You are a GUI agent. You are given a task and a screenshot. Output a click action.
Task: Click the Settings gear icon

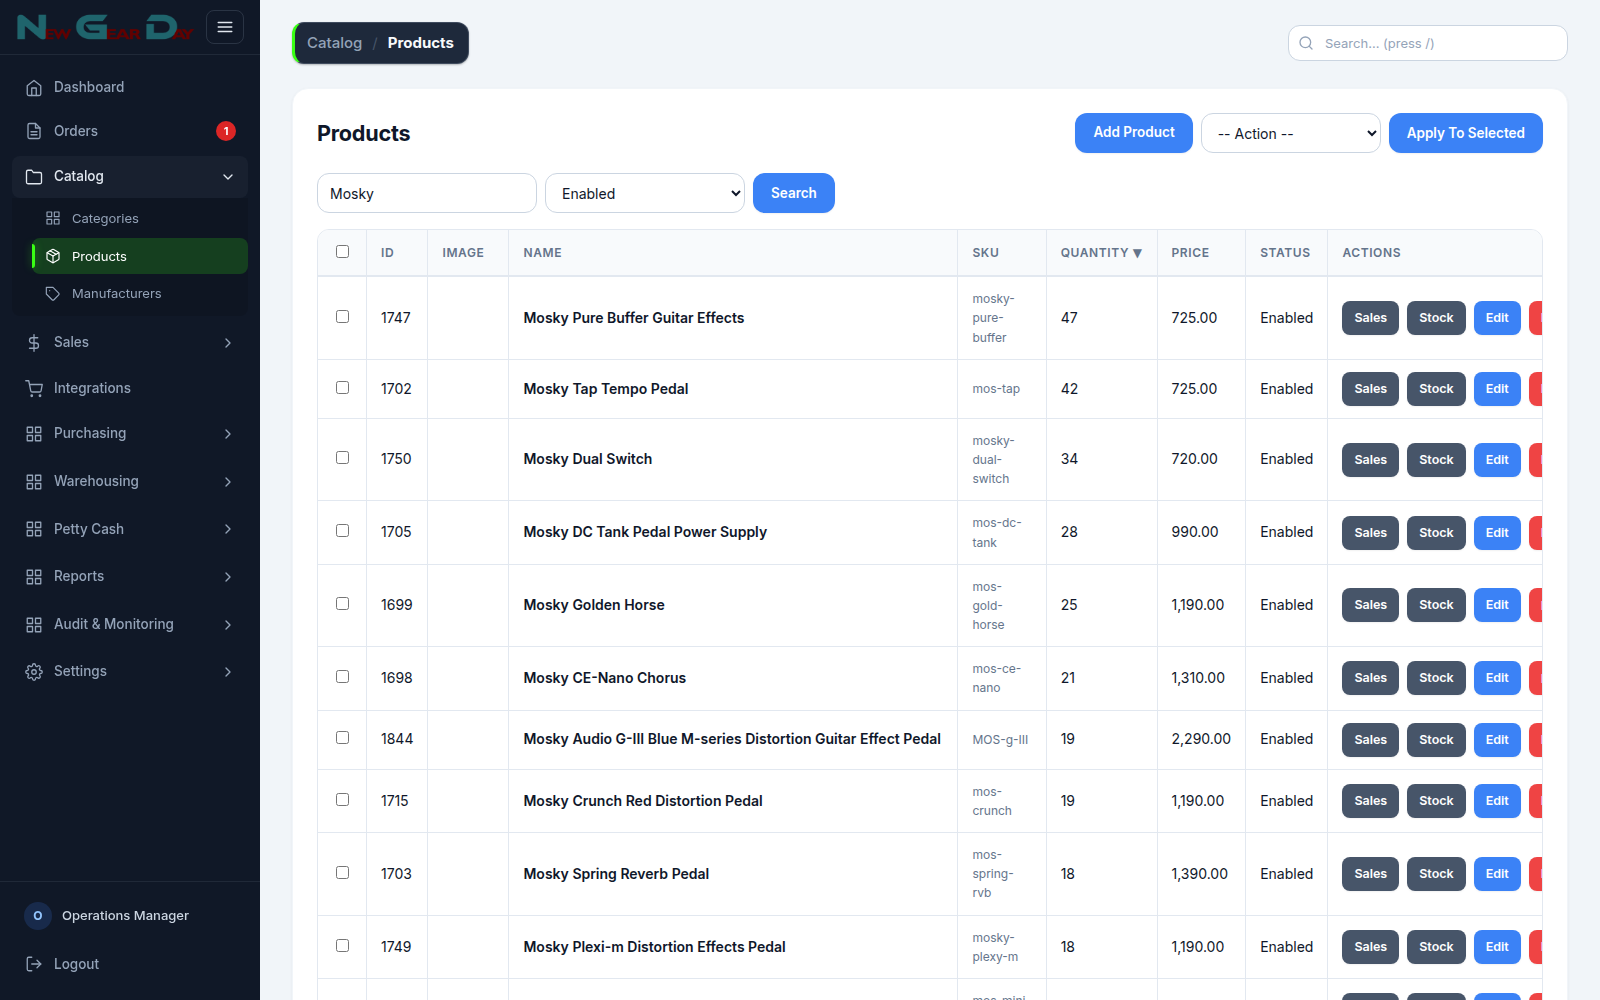(x=34, y=671)
